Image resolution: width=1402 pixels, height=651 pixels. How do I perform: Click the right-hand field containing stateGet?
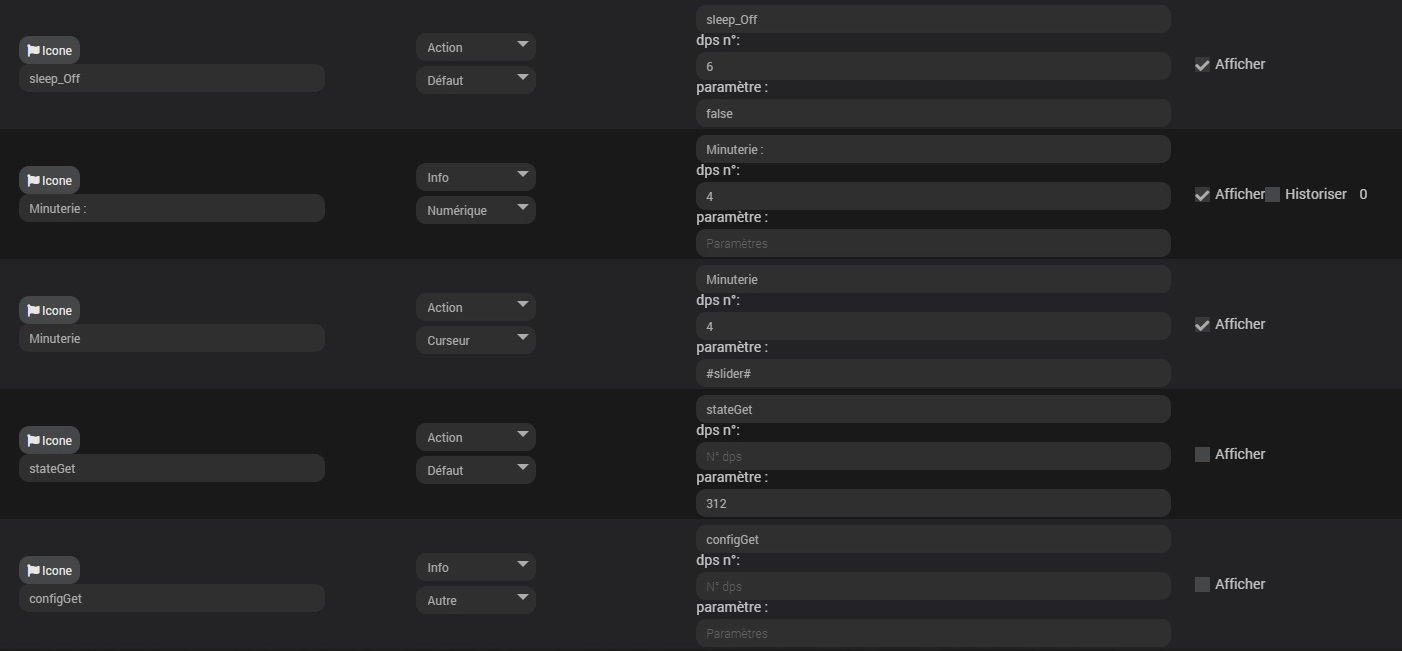pos(933,409)
